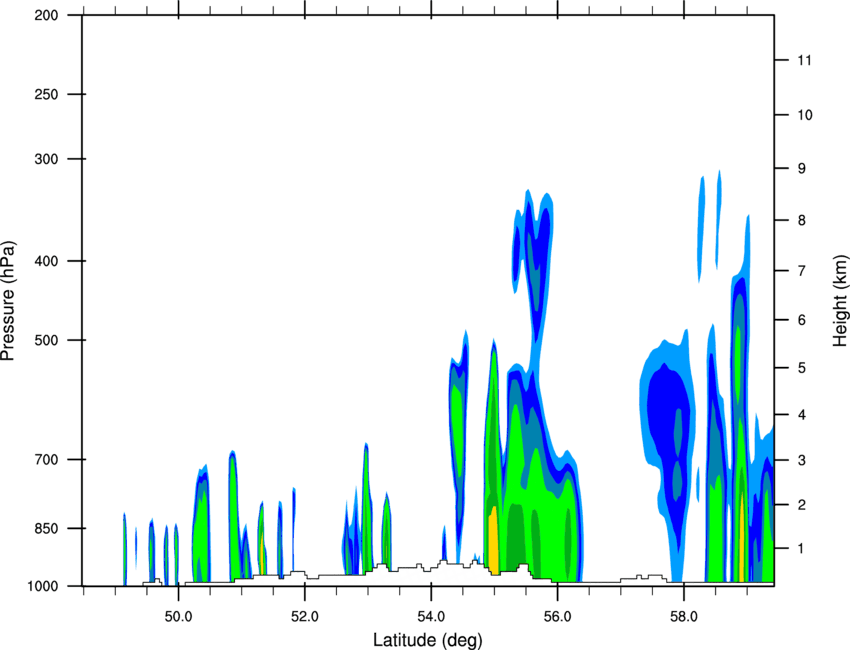This screenshot has width=850, height=650.
Task: Click the 9 km height label
Action: [802, 168]
